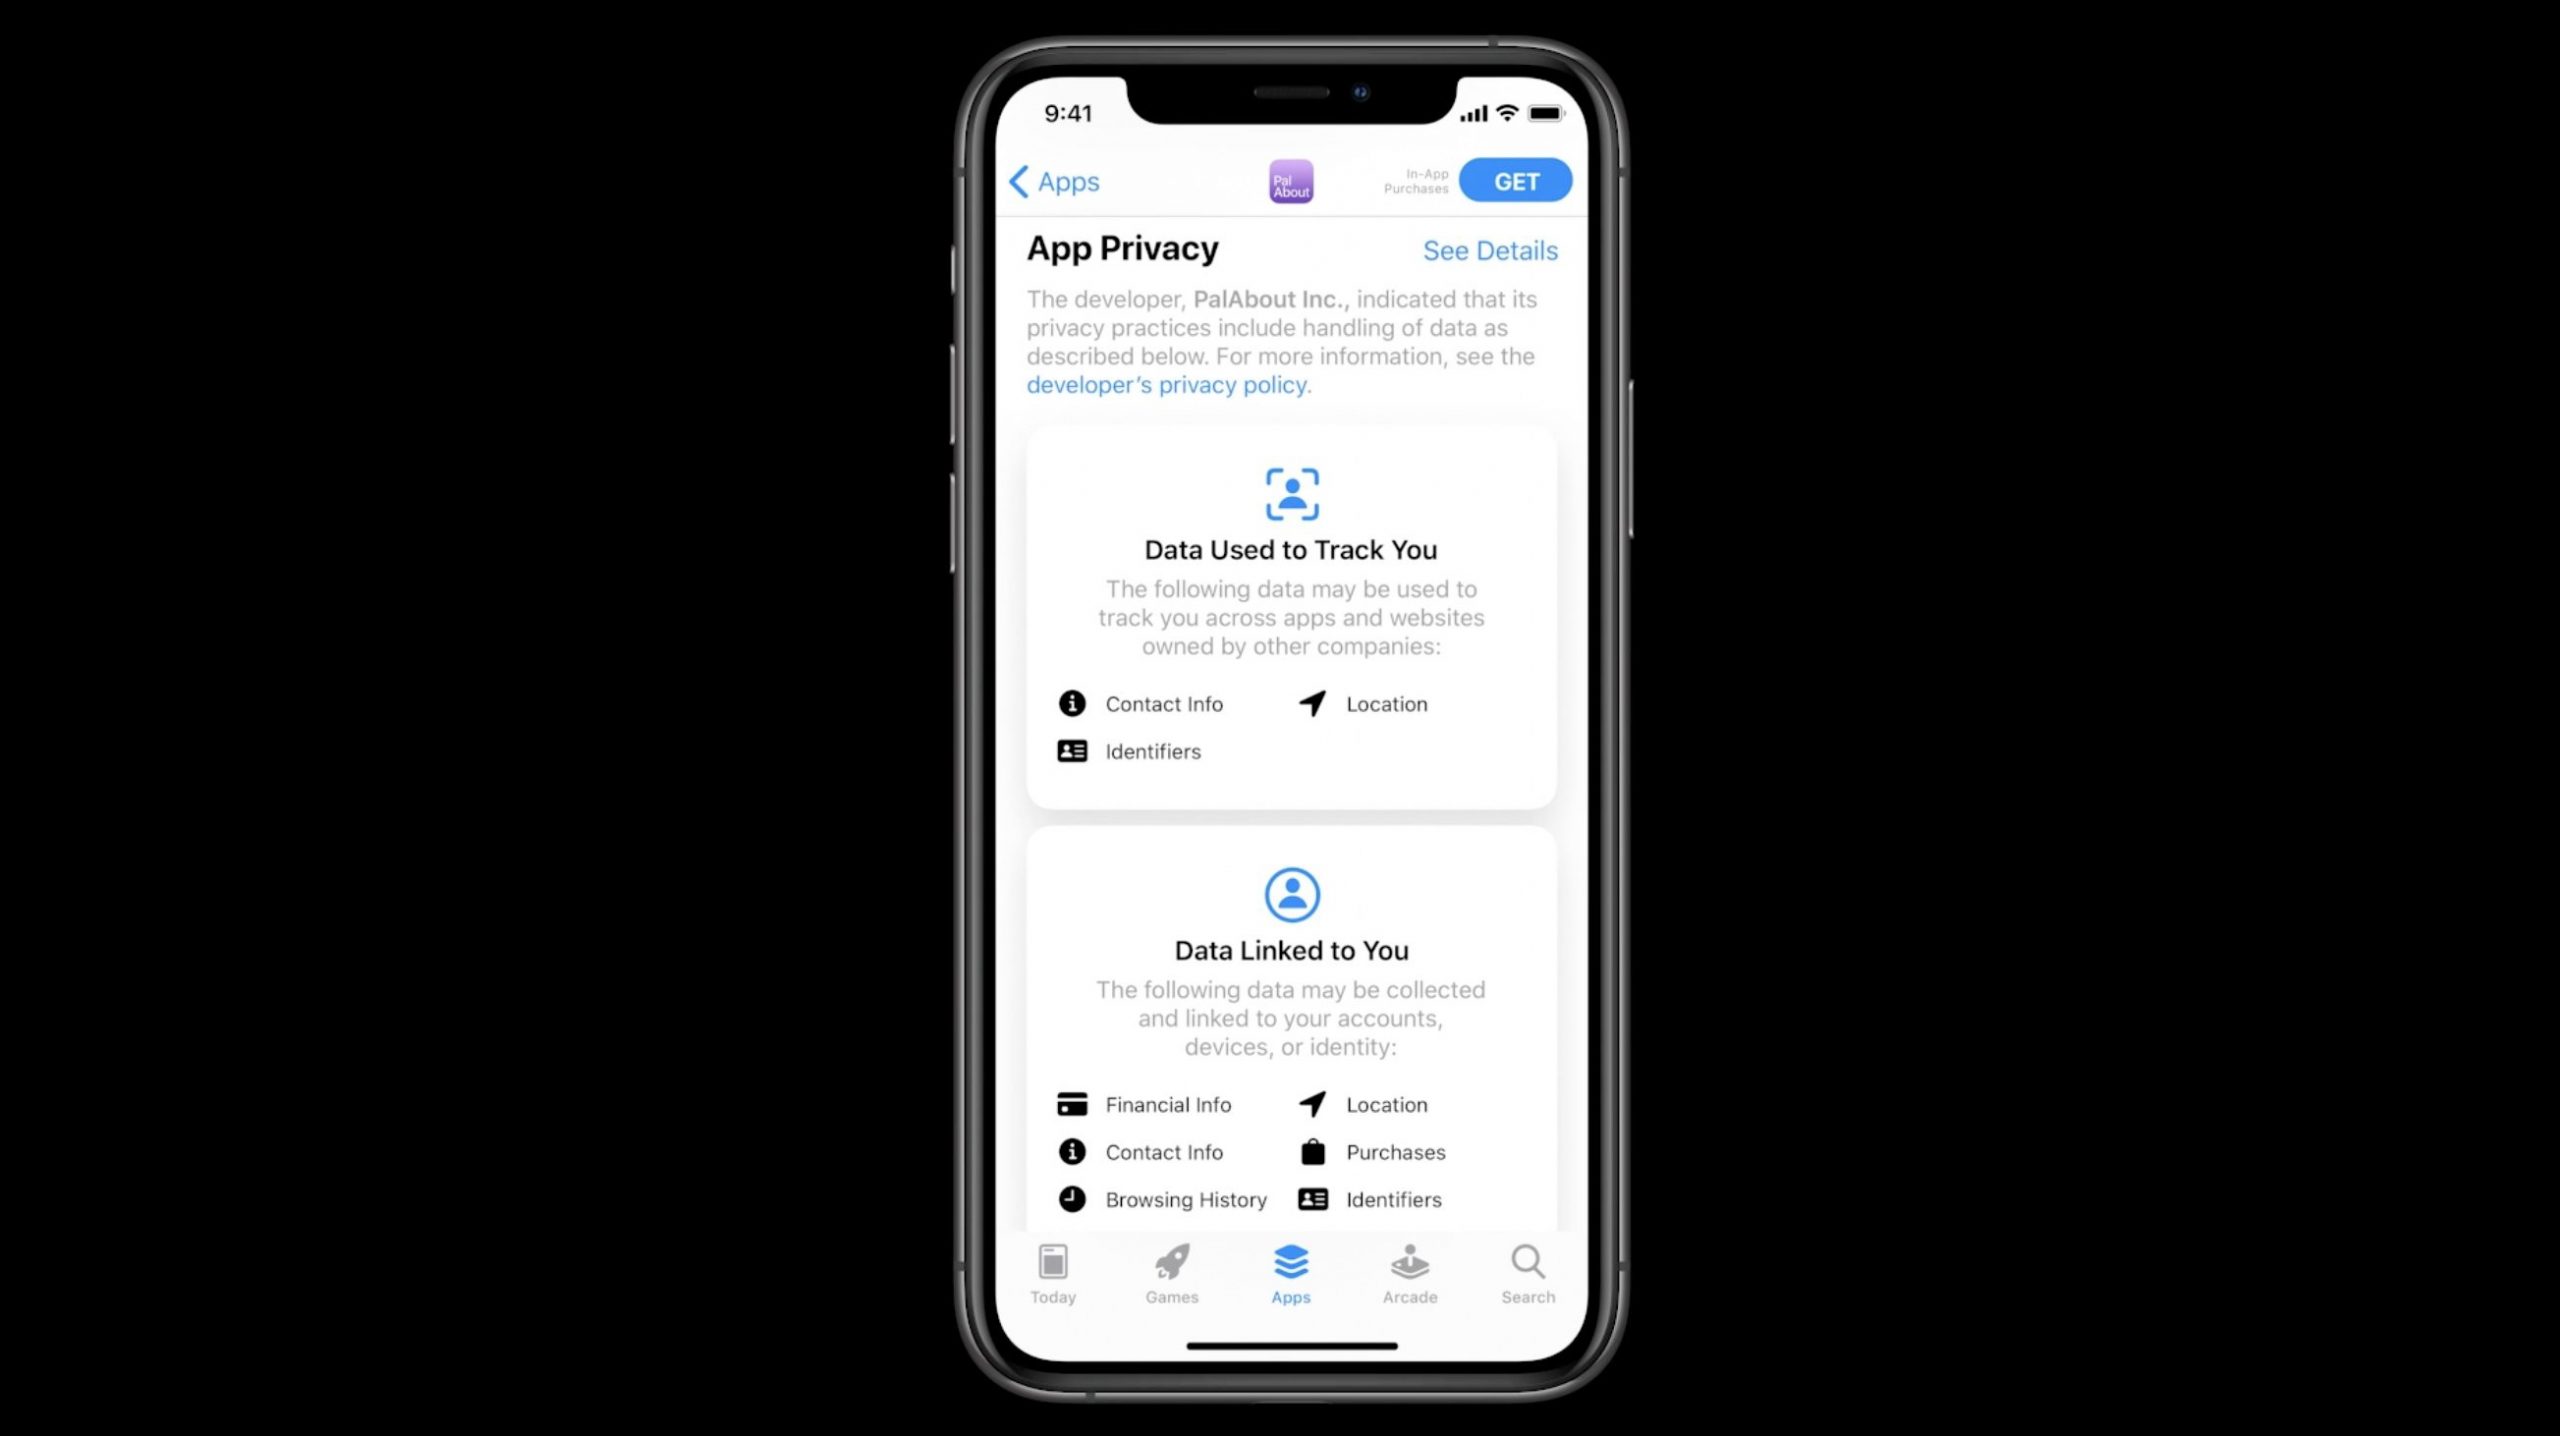Tap the Data Used to Track icon
The image size is (2560, 1436).
(1292, 494)
